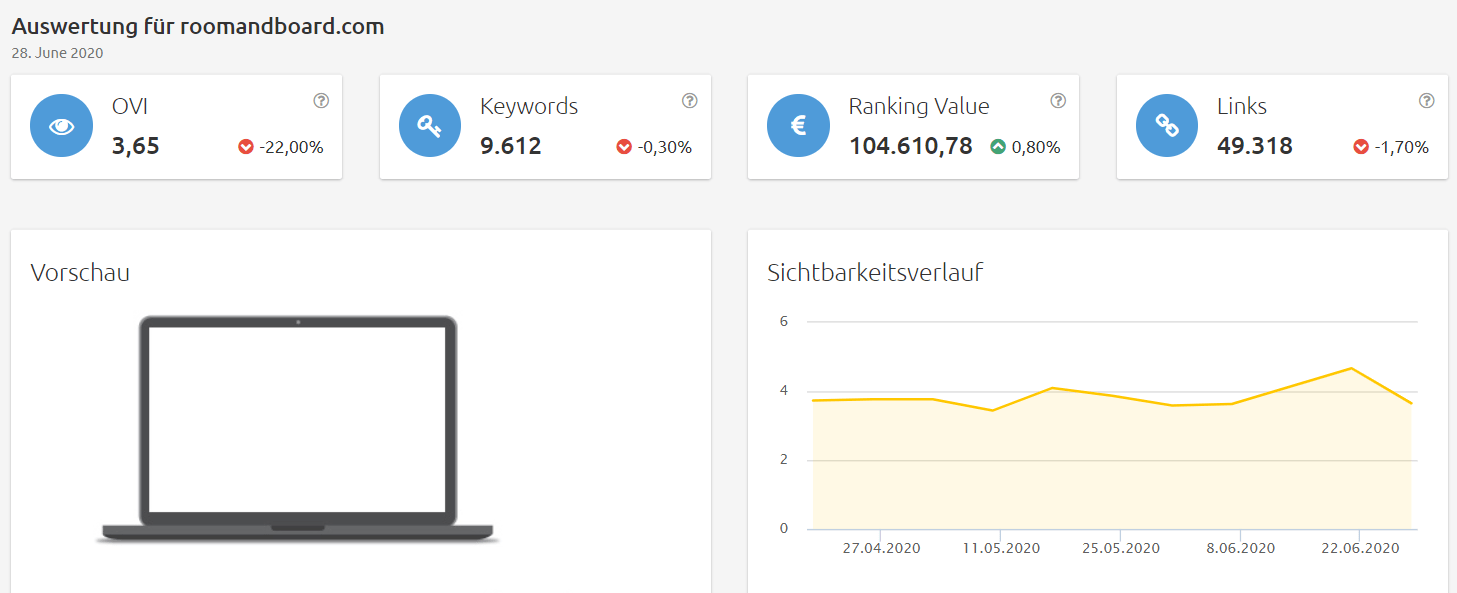
Task: Click the 25.05.2020 axis label
Action: [1121, 548]
